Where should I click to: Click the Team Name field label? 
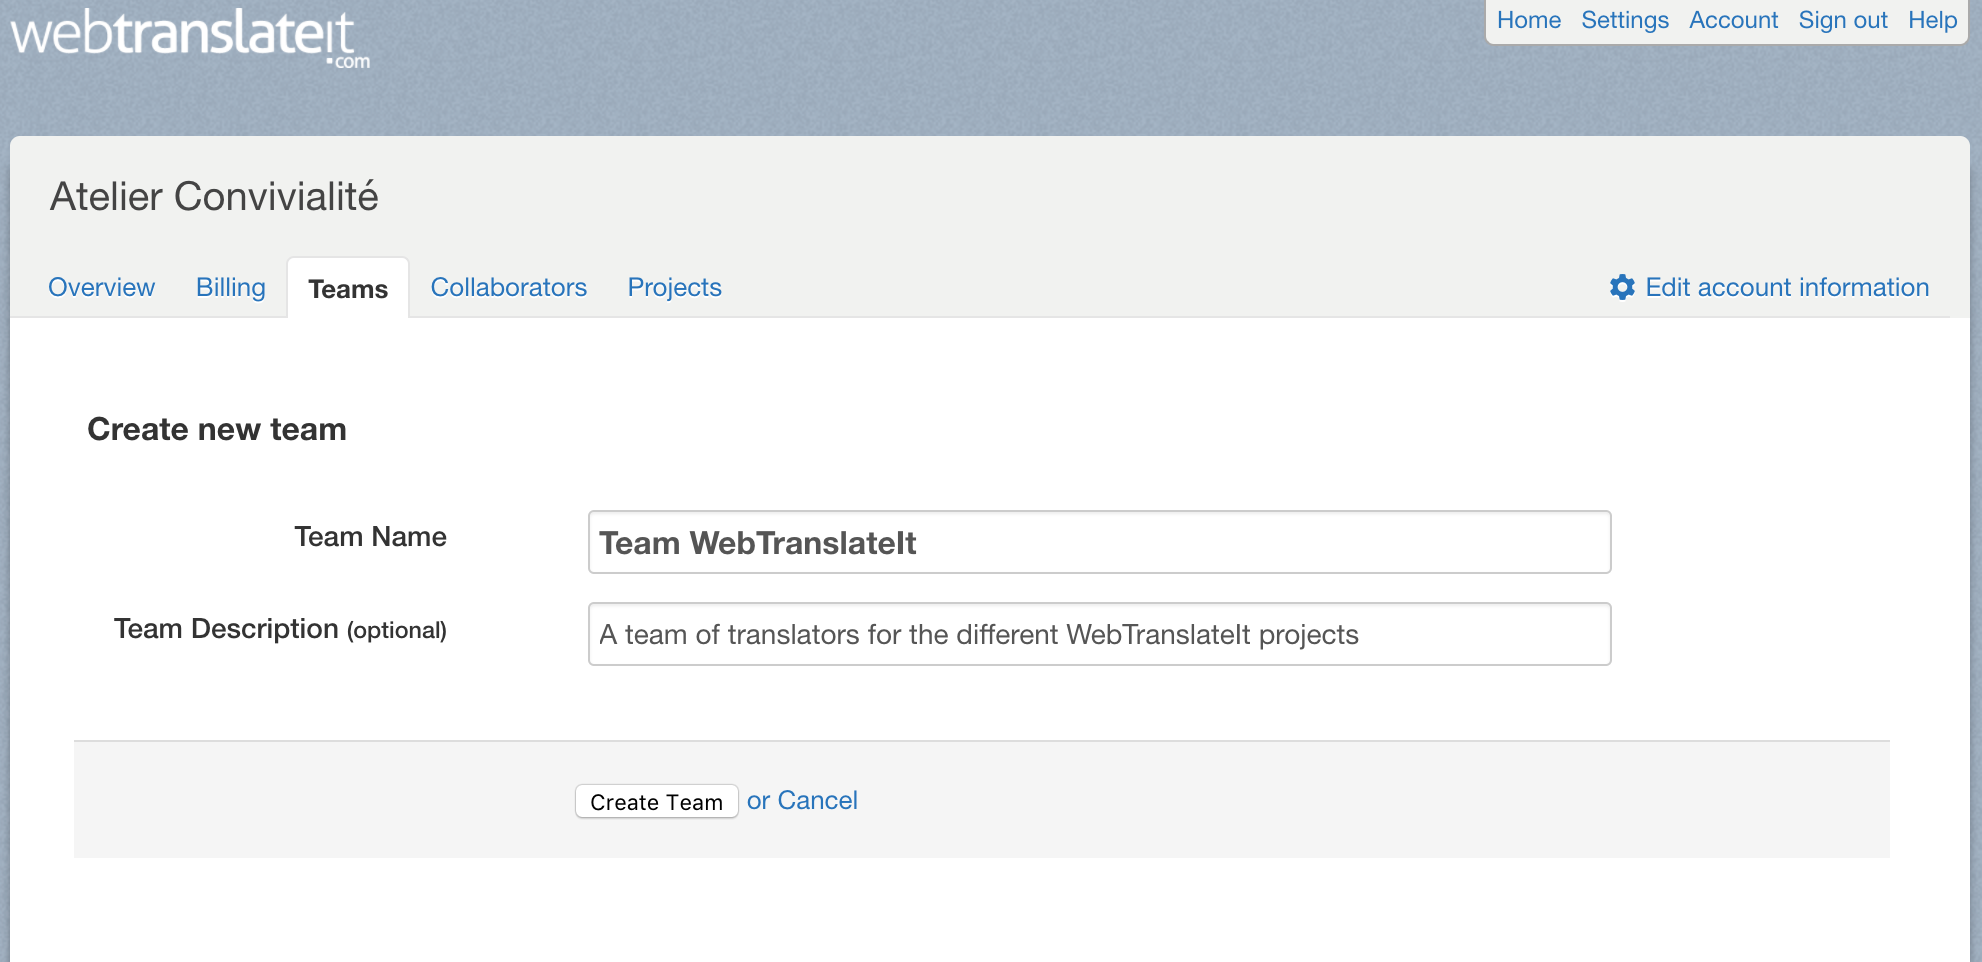pyautogui.click(x=370, y=537)
